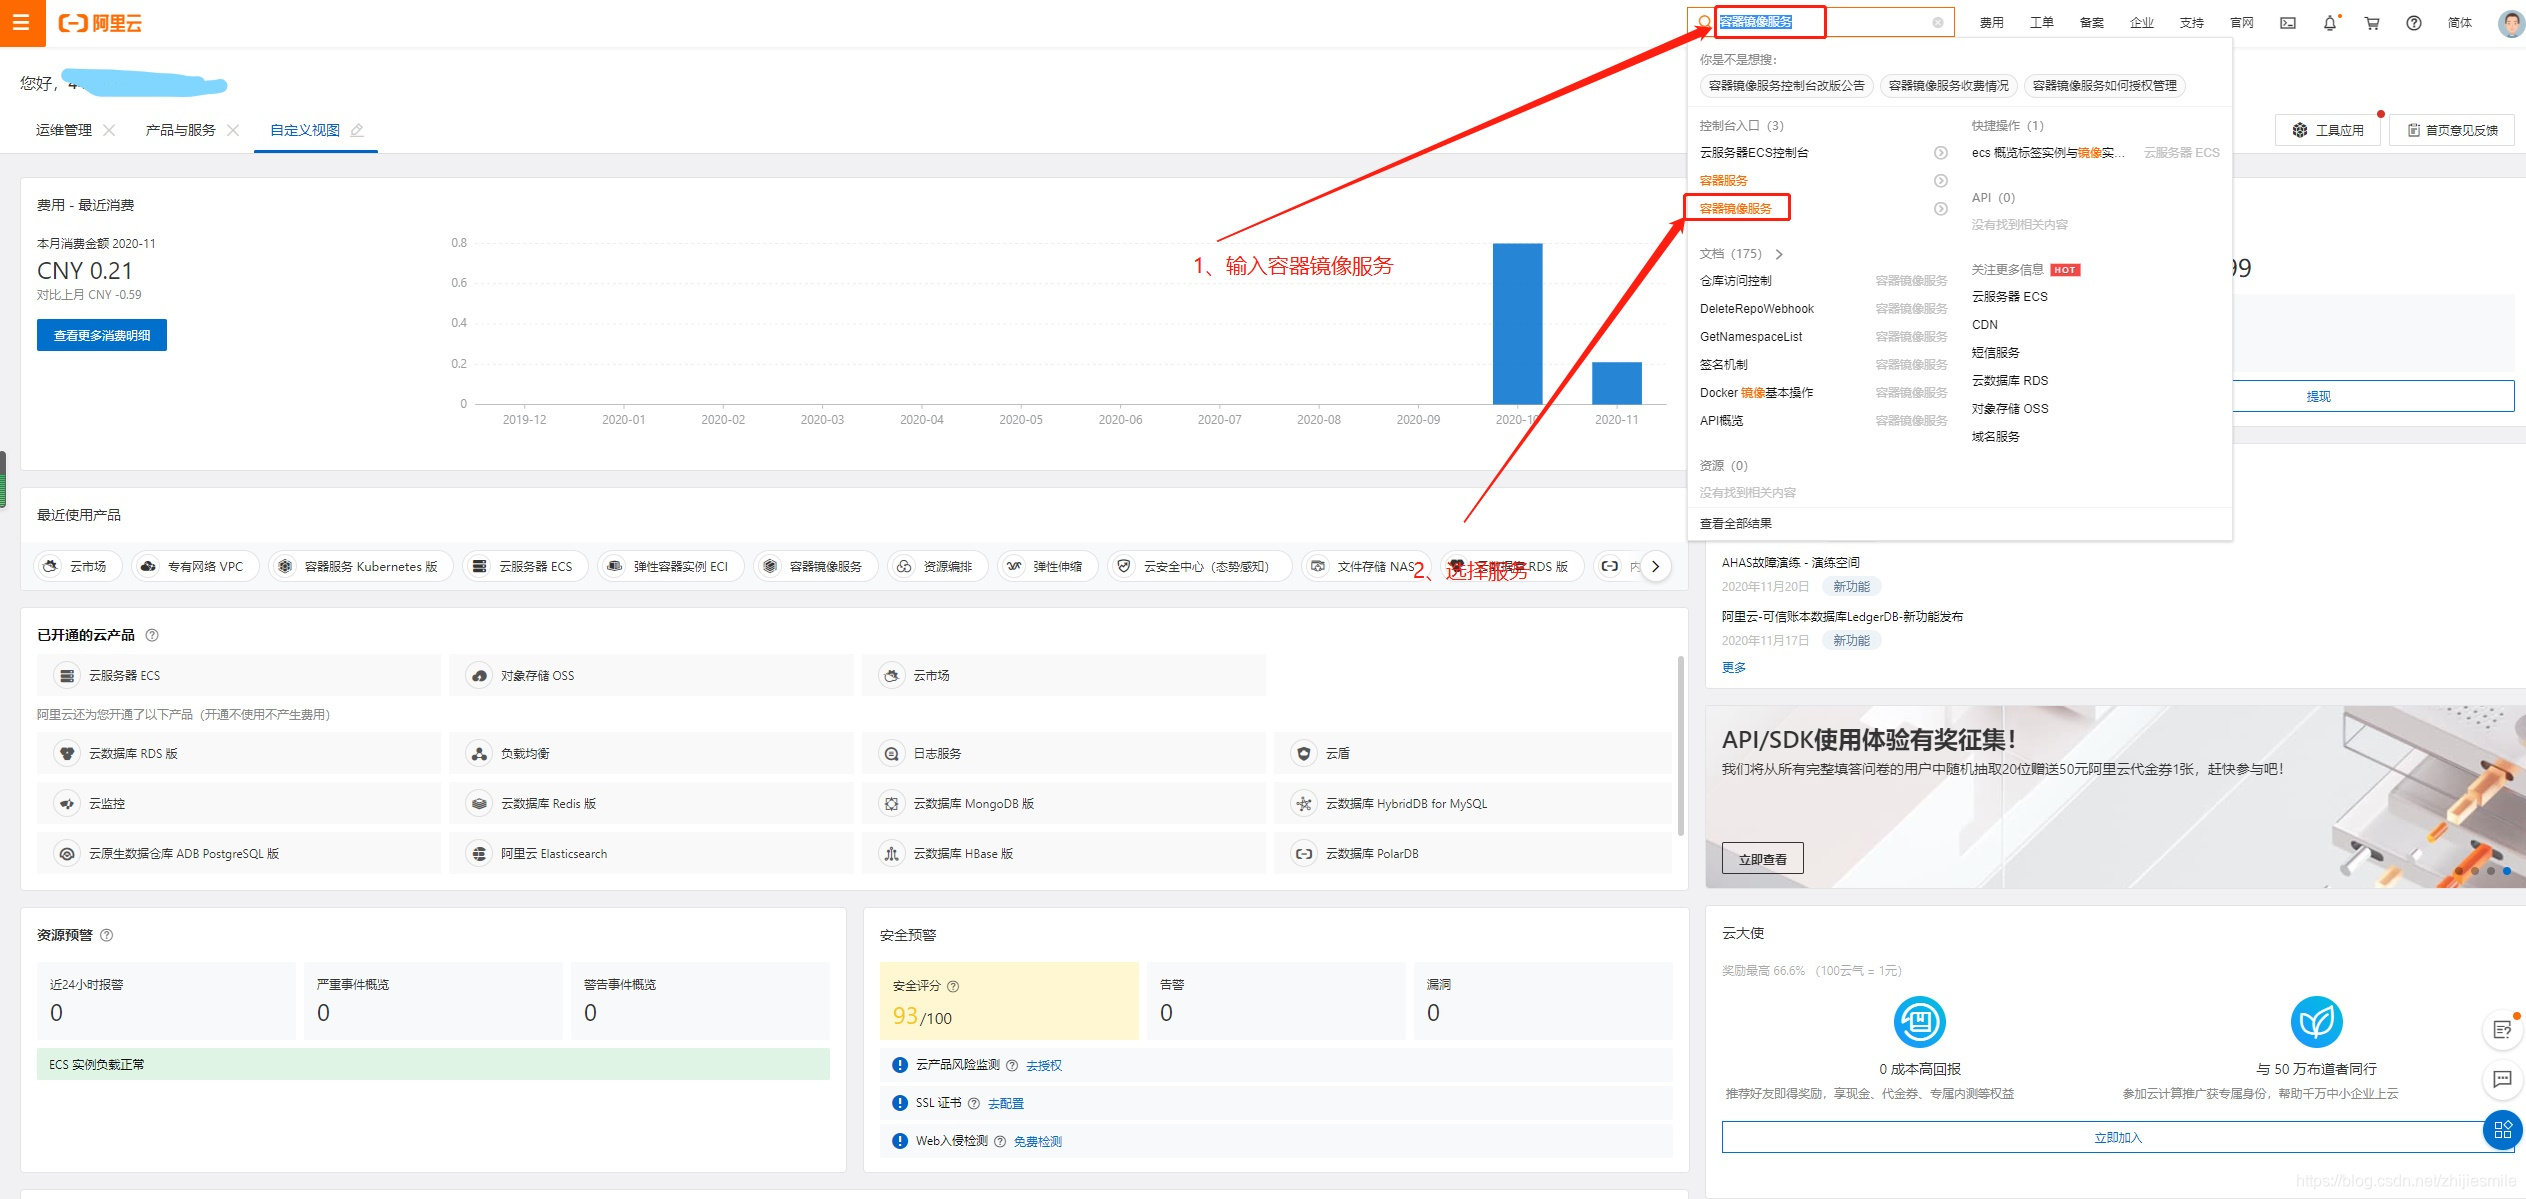Open 云数据库 Redis 版 product card
The height and width of the screenshot is (1199, 2526).
point(651,803)
